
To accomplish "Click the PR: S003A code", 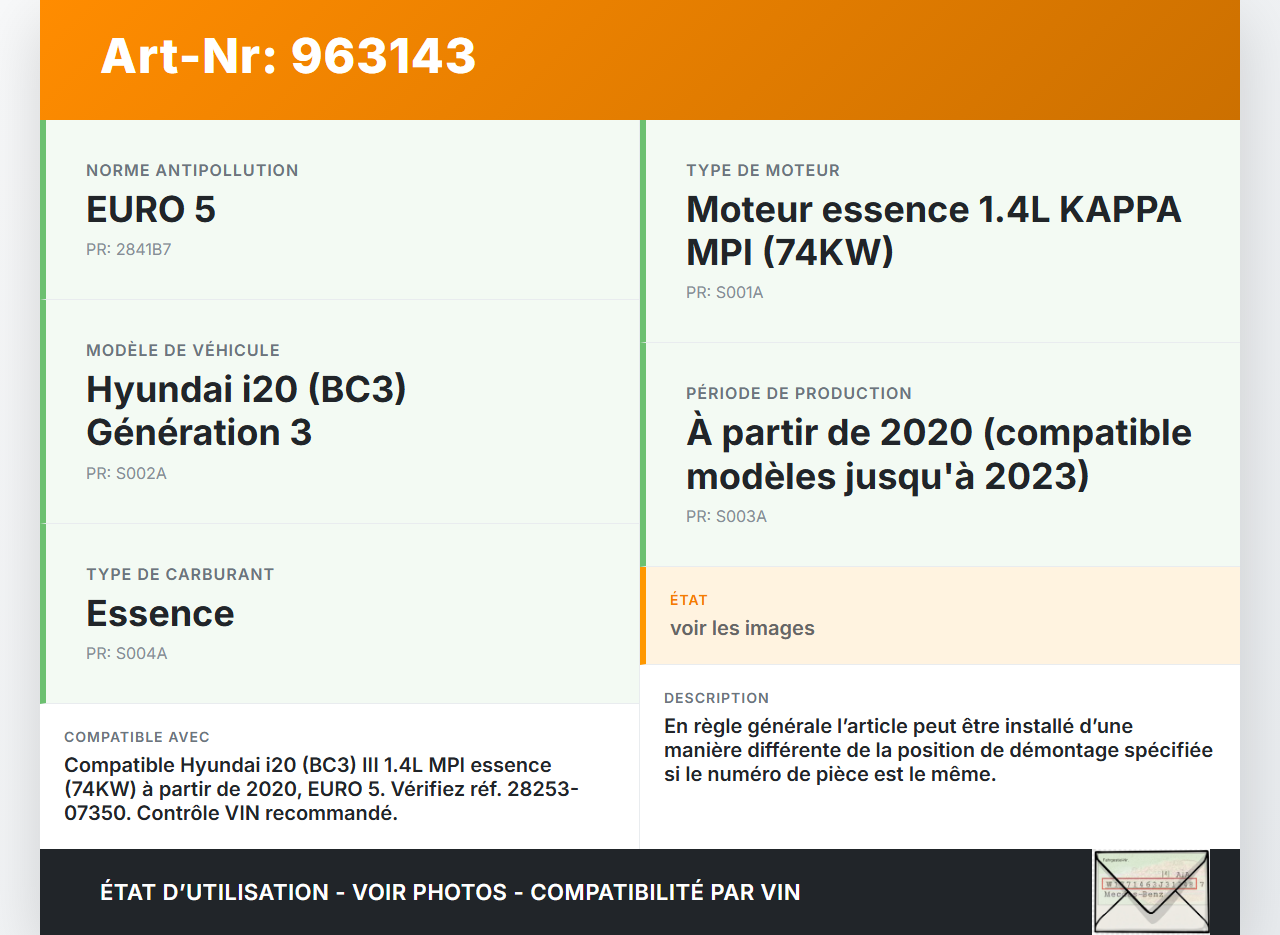I will coord(726,516).
